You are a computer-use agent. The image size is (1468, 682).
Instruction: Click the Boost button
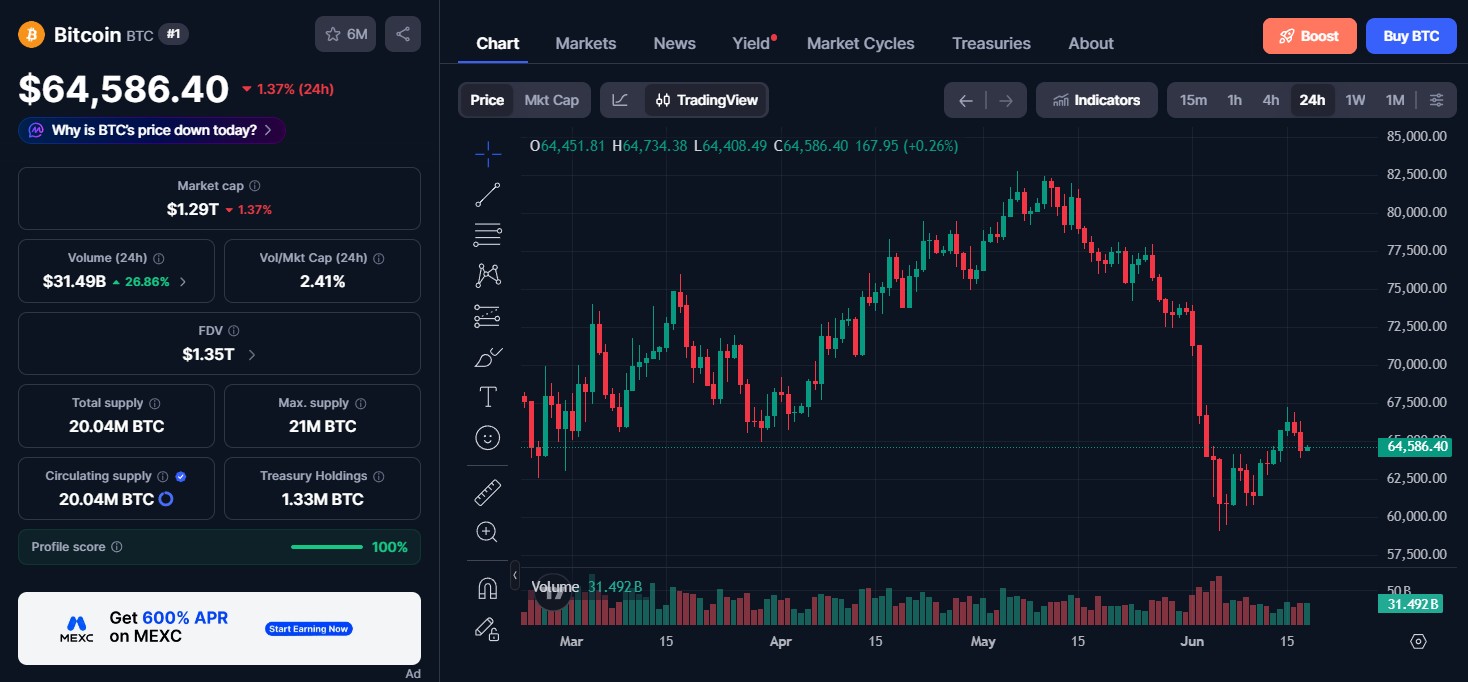1309,36
